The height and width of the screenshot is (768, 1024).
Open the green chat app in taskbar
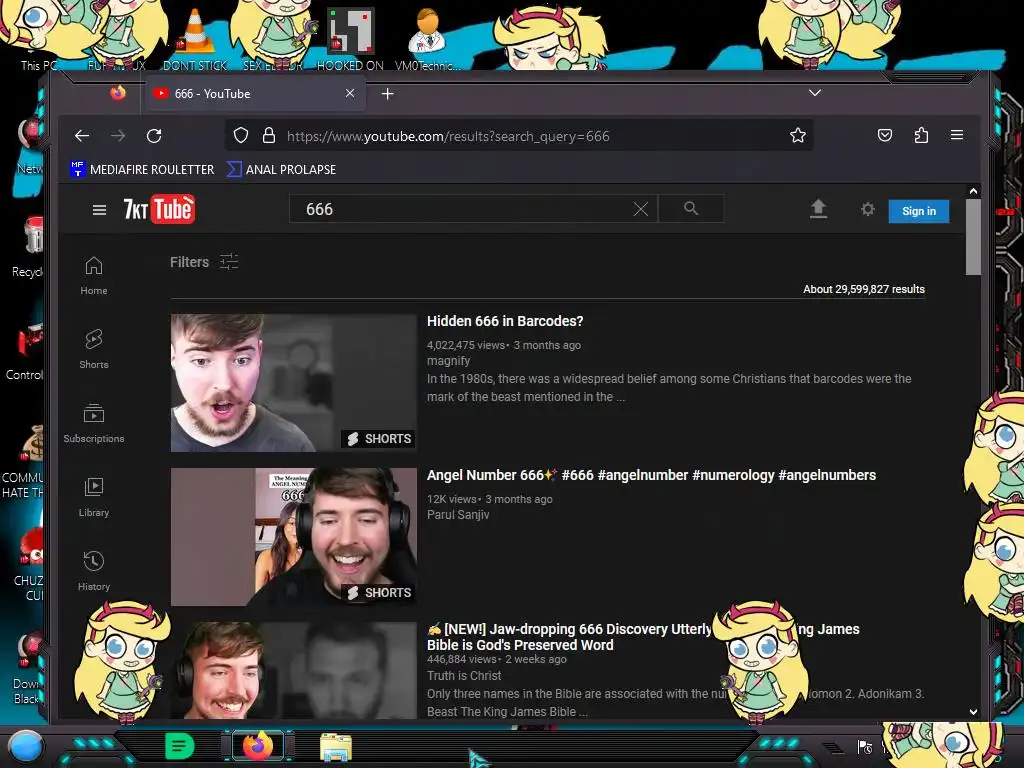[x=180, y=746]
